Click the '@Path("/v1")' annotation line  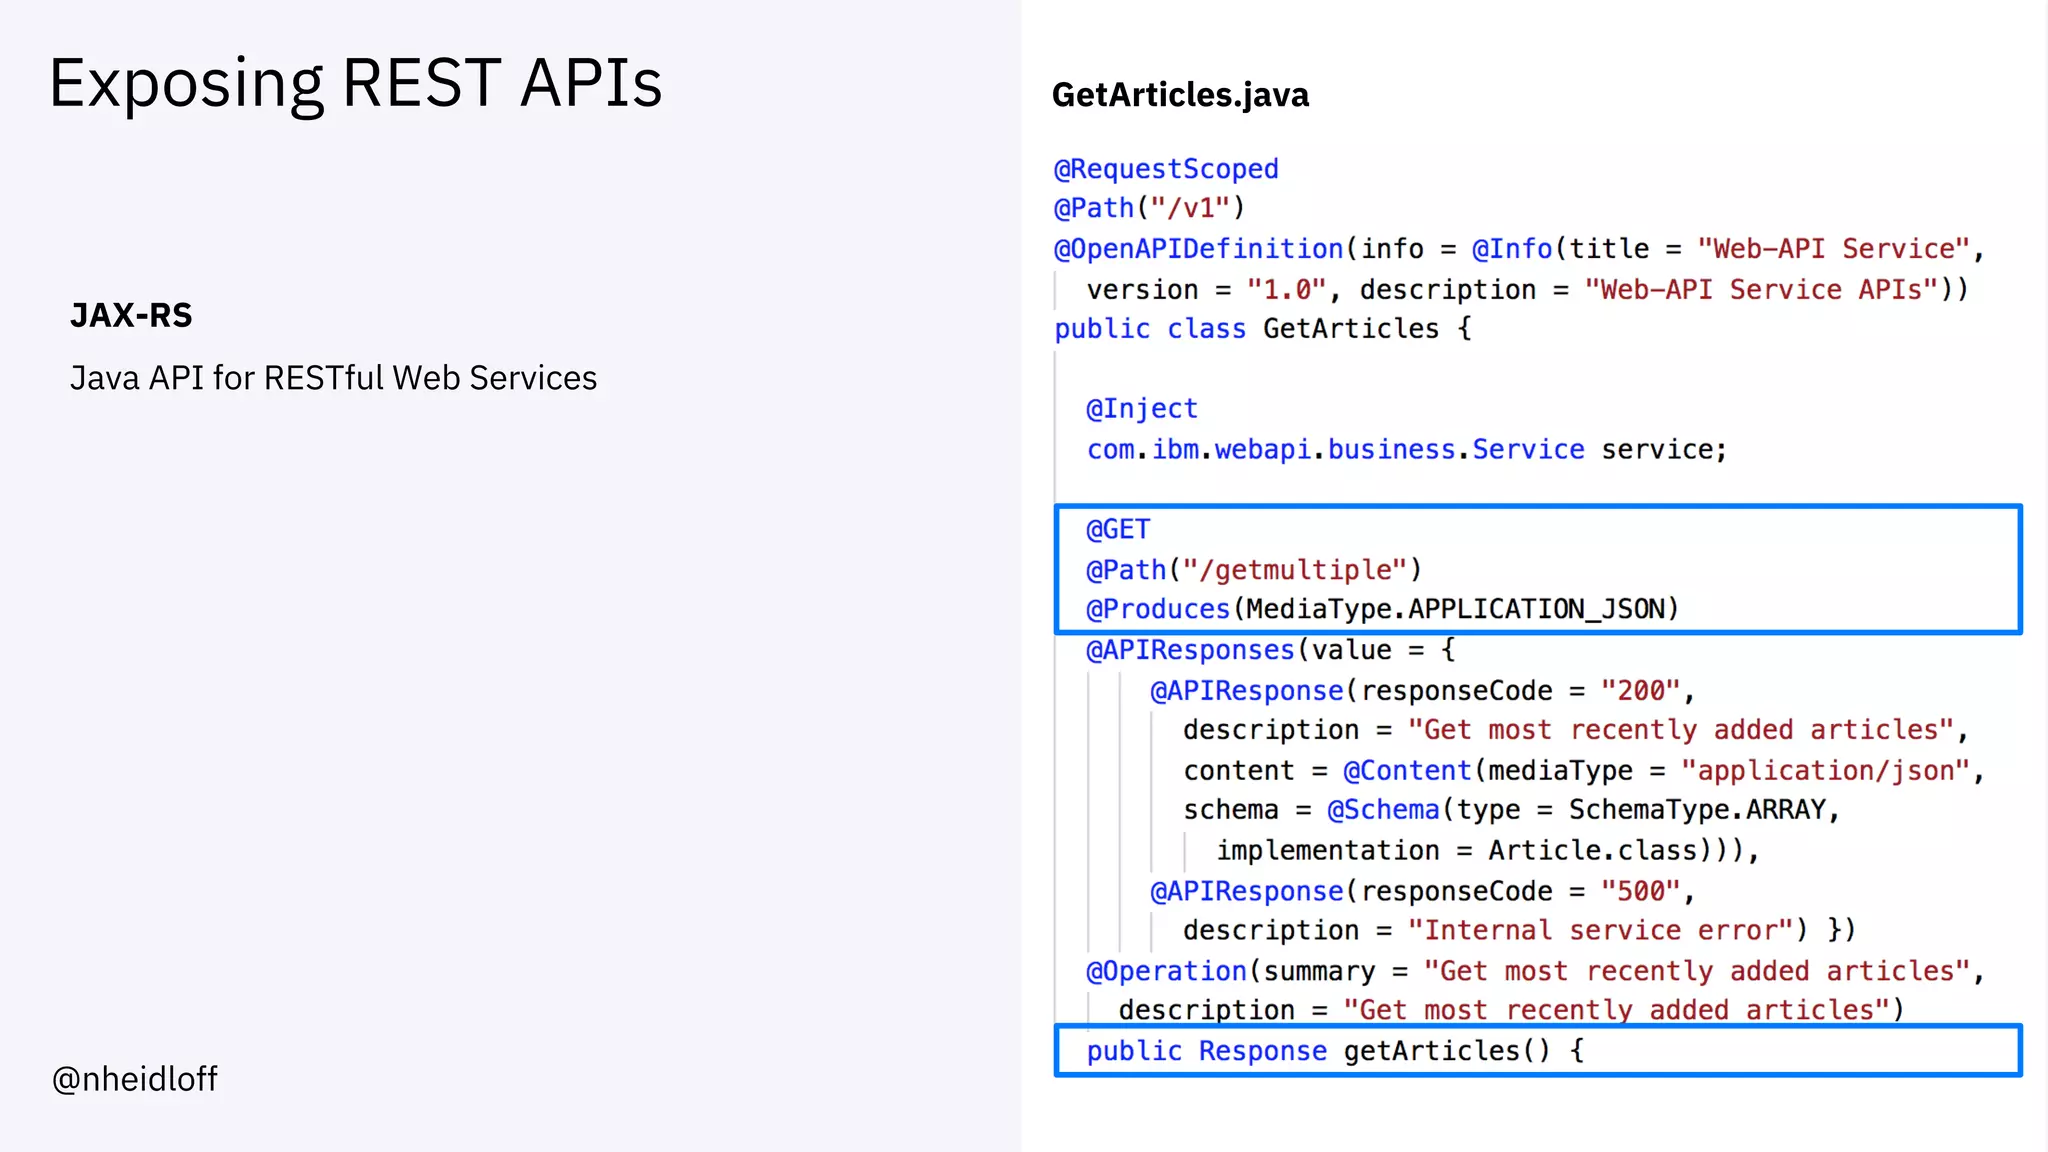(1150, 208)
